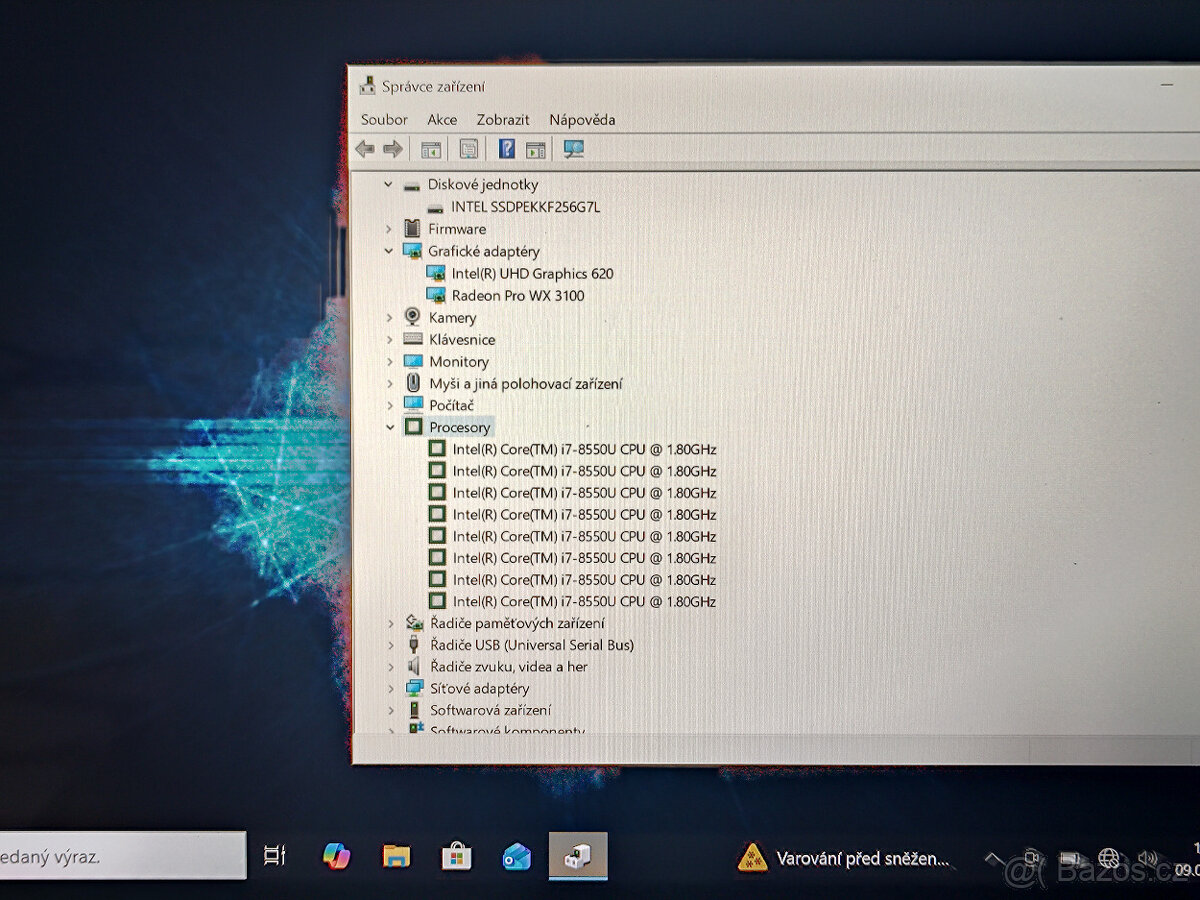Click the Help question mark toolbar icon
Viewport: 1200px width, 900px height.
506,148
